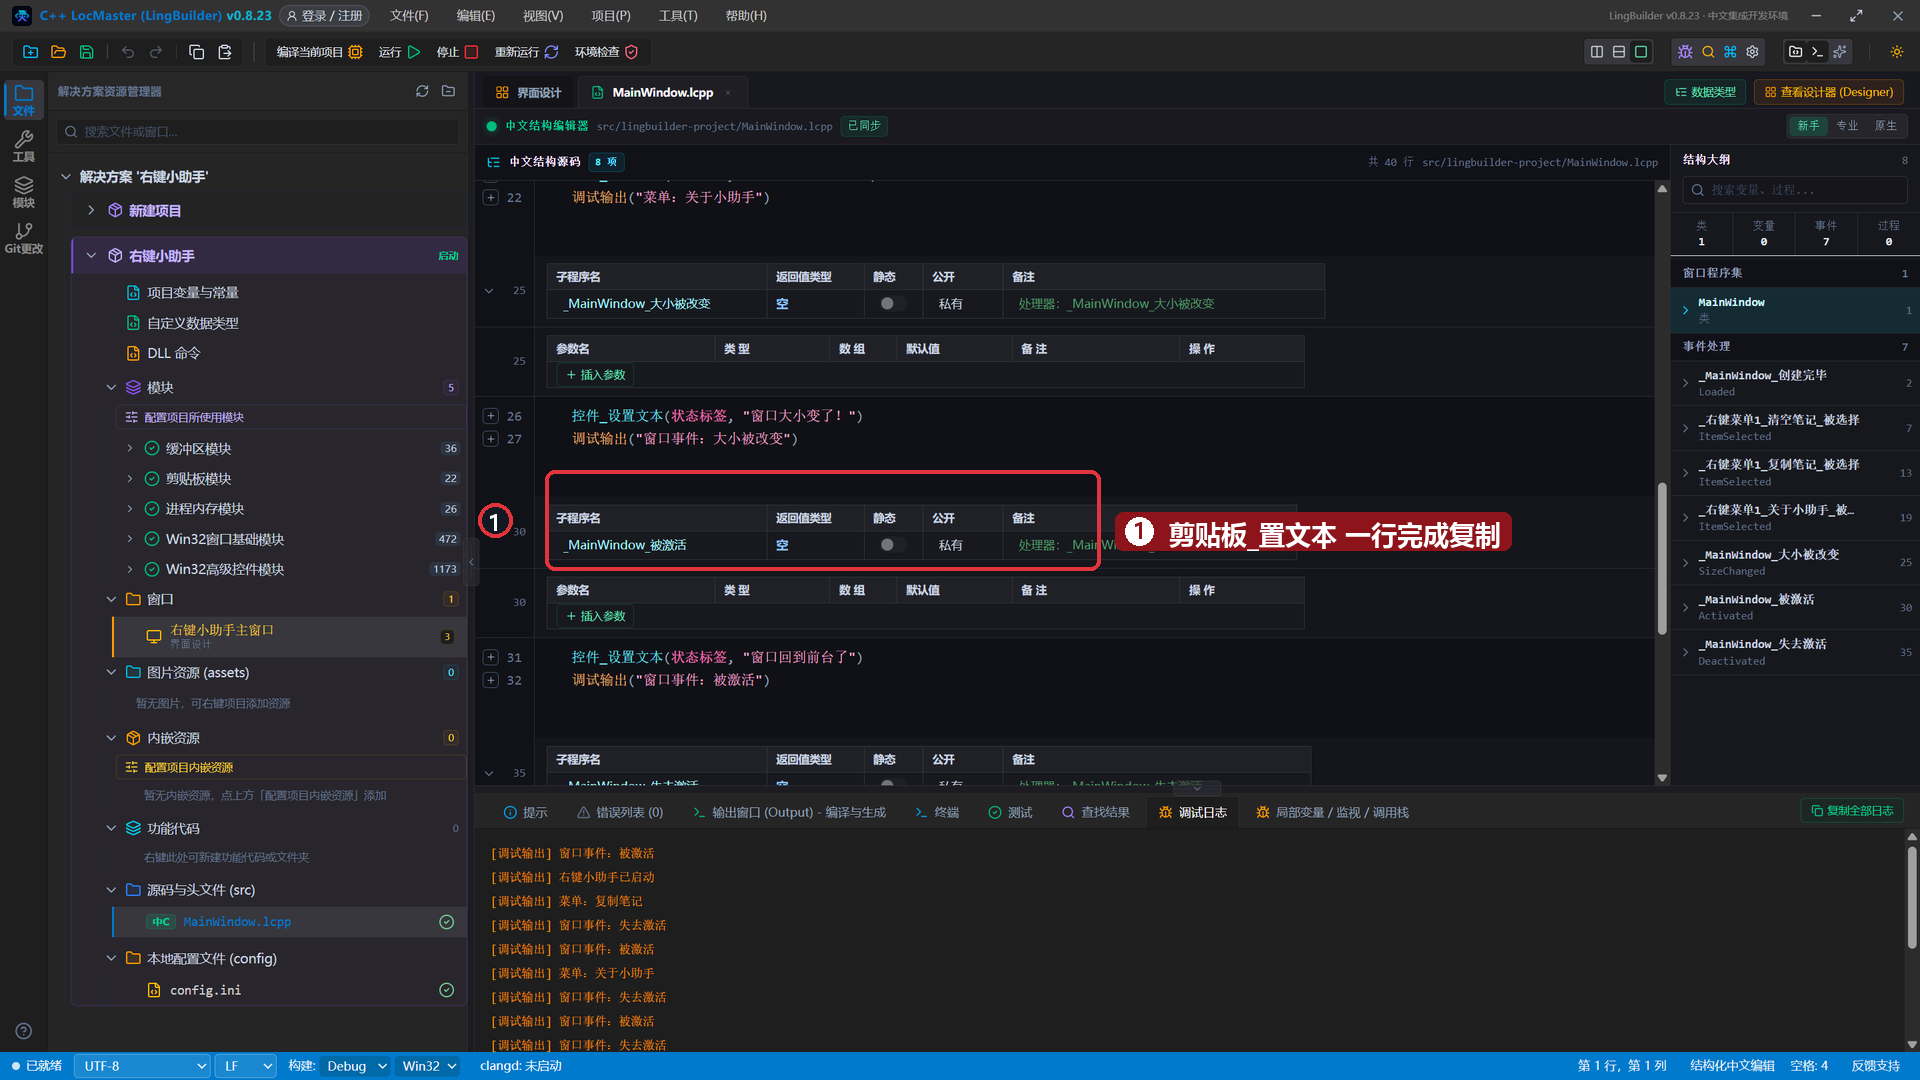The height and width of the screenshot is (1080, 1920).
Task: Select 原生 editor mode
Action: [1885, 126]
